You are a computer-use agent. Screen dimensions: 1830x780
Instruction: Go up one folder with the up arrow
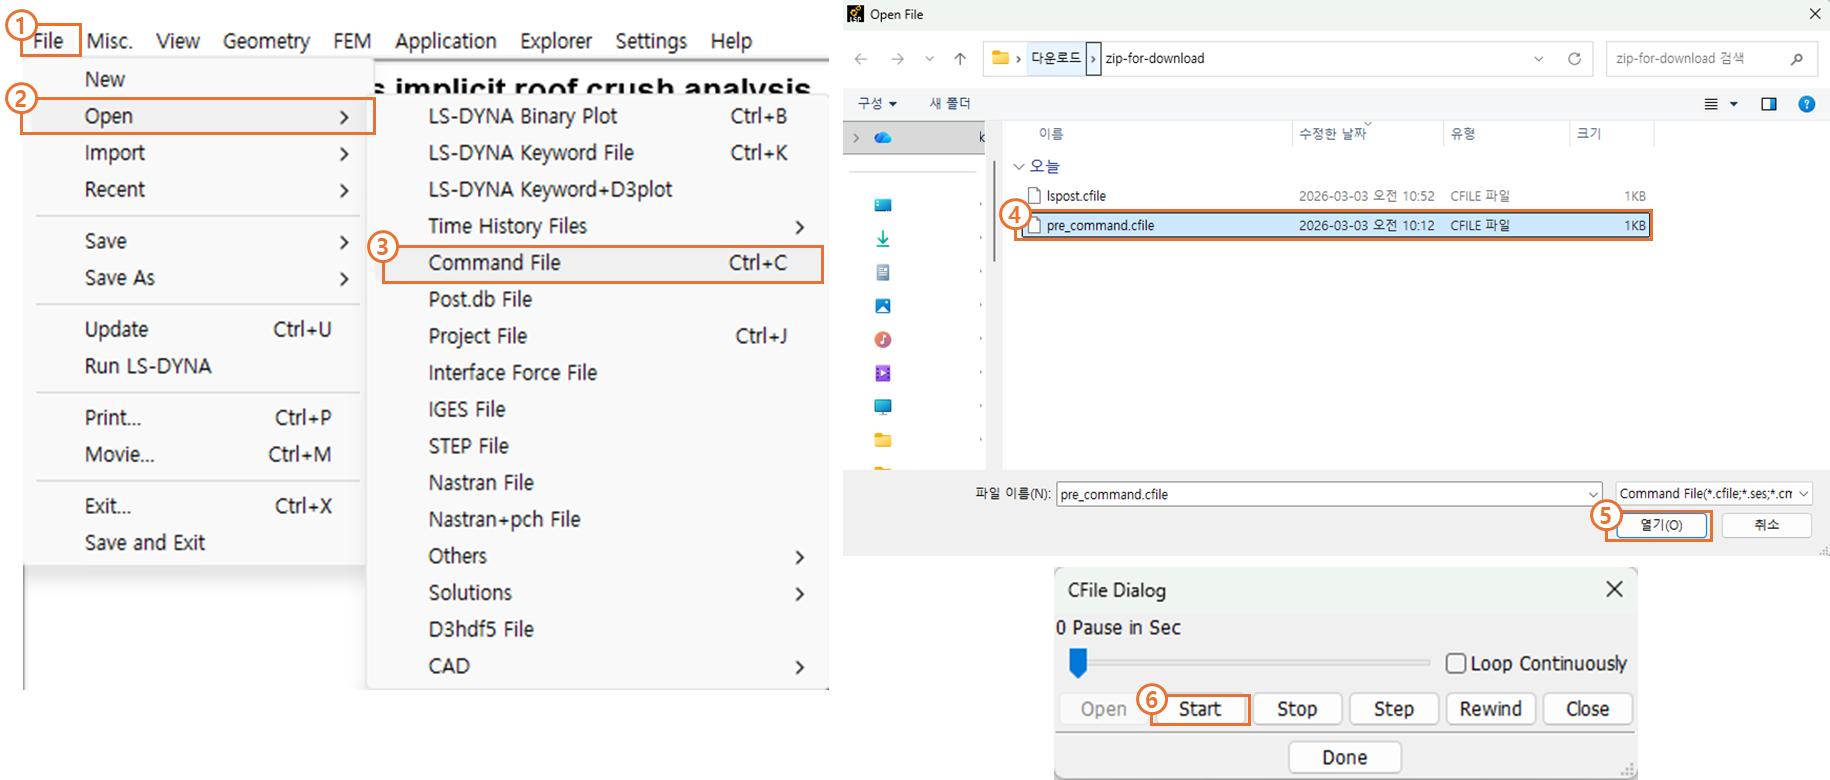960,59
